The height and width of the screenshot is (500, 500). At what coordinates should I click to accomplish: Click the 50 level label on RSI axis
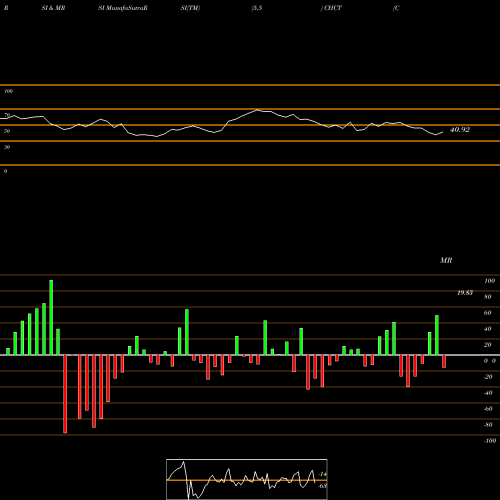(7, 131)
